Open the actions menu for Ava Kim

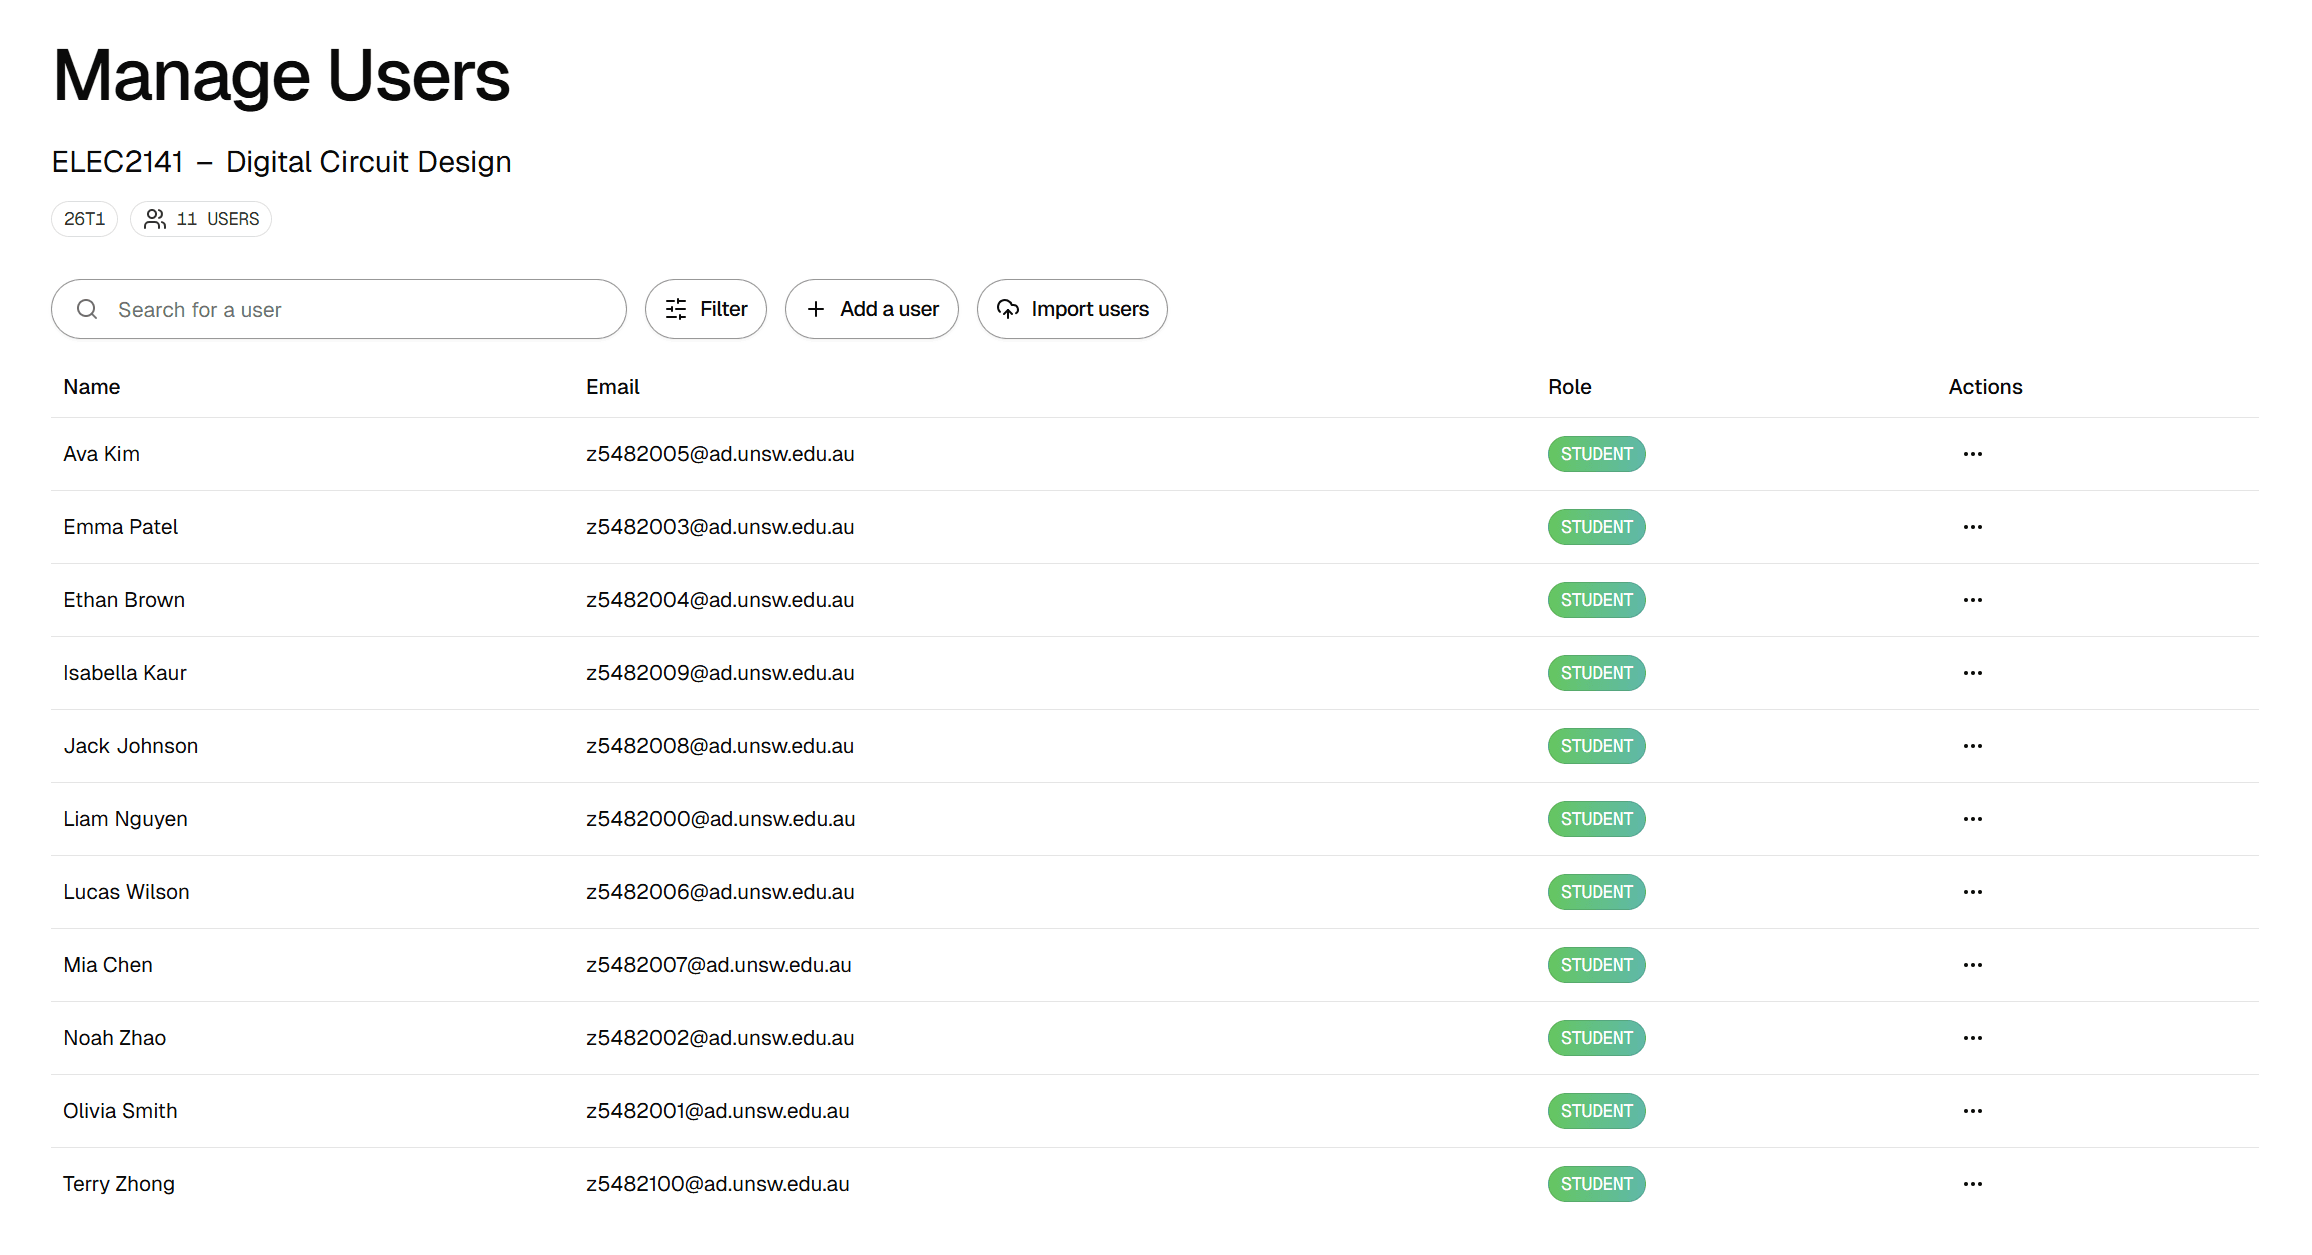(x=1972, y=454)
